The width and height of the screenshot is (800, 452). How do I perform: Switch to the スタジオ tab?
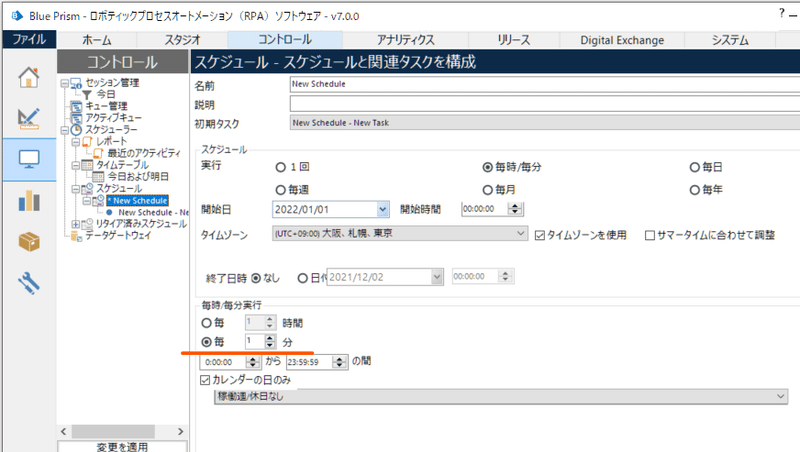182,40
